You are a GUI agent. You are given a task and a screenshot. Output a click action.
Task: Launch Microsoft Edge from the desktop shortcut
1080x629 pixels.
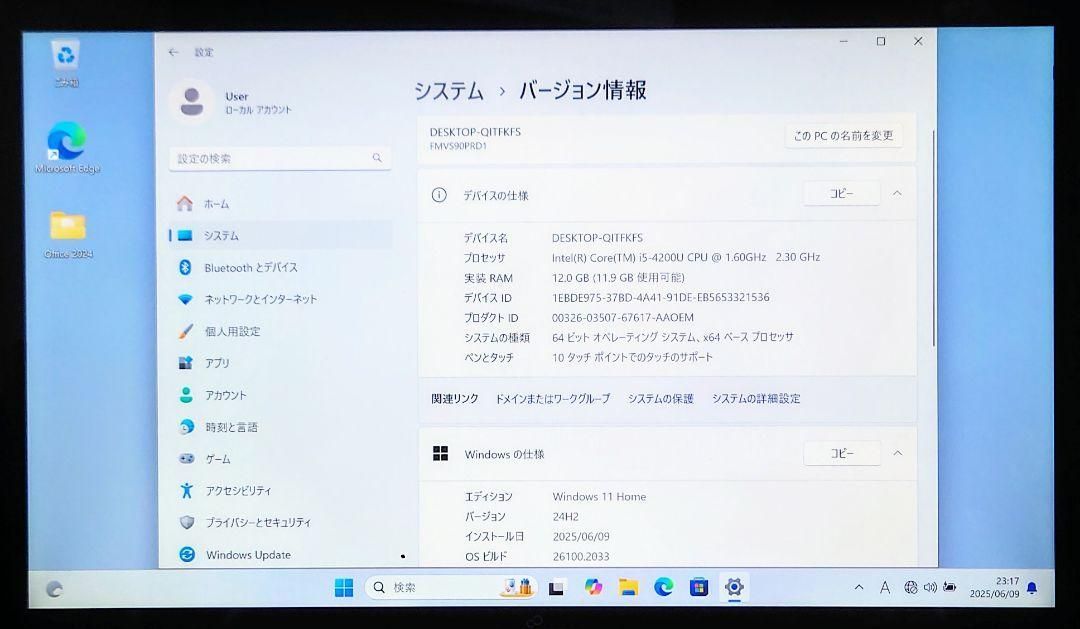(68, 147)
